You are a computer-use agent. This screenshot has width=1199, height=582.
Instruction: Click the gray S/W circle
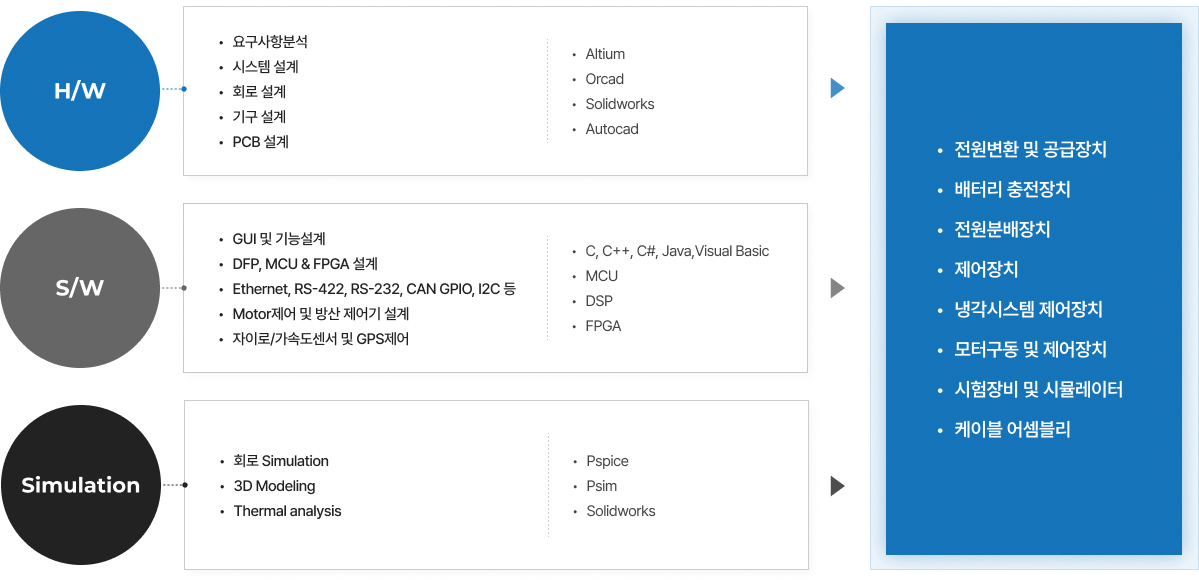[x=80, y=288]
